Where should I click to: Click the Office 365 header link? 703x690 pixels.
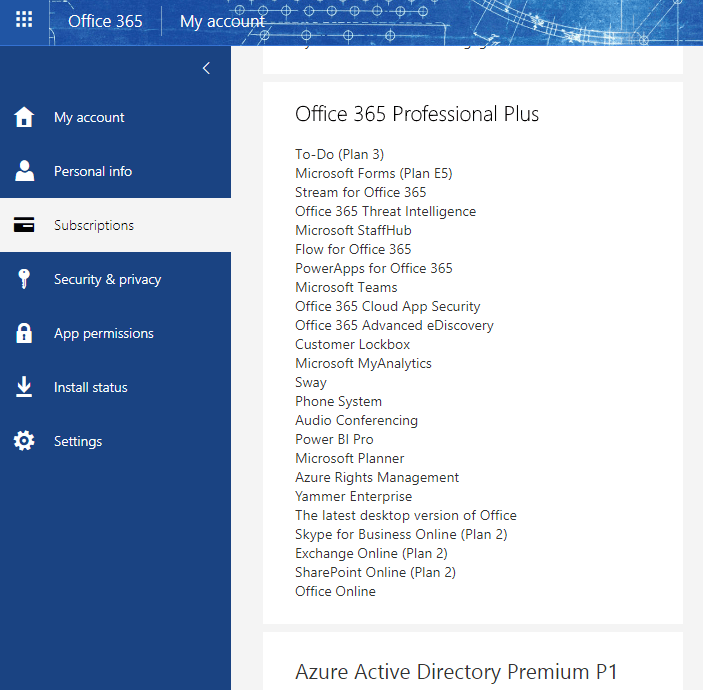pyautogui.click(x=105, y=21)
